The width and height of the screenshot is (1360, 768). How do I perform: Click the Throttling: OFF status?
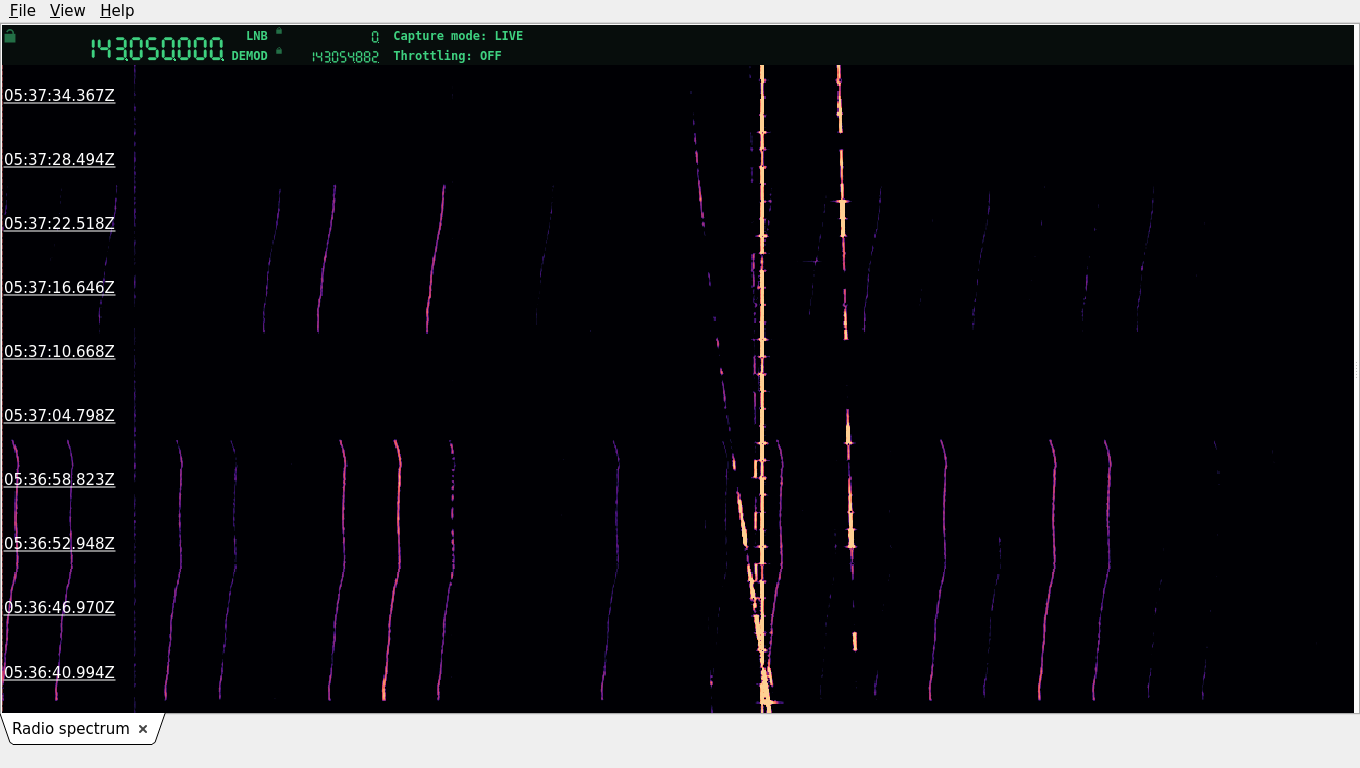447,56
